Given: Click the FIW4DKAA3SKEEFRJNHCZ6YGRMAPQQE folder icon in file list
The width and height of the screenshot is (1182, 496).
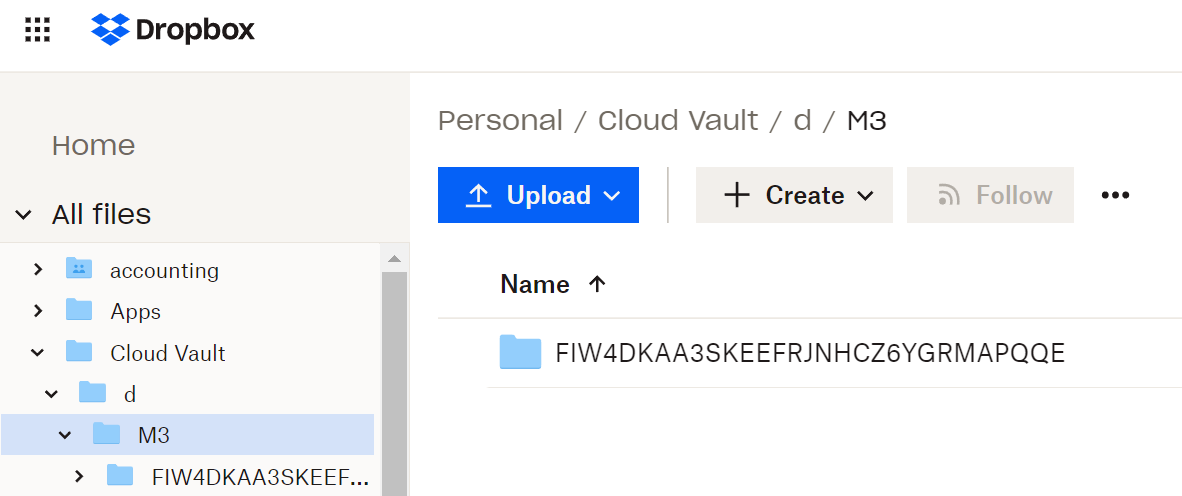Looking at the screenshot, I should [520, 353].
